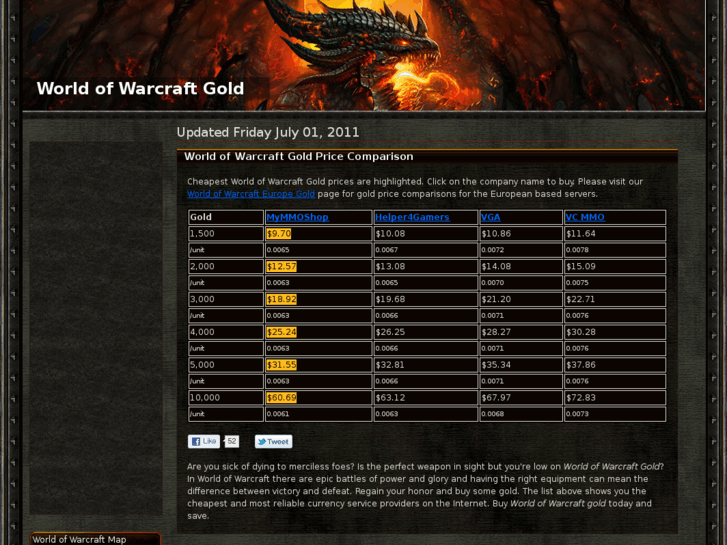Open the MyMMOShop vendor link
This screenshot has width=727, height=545.
(297, 217)
